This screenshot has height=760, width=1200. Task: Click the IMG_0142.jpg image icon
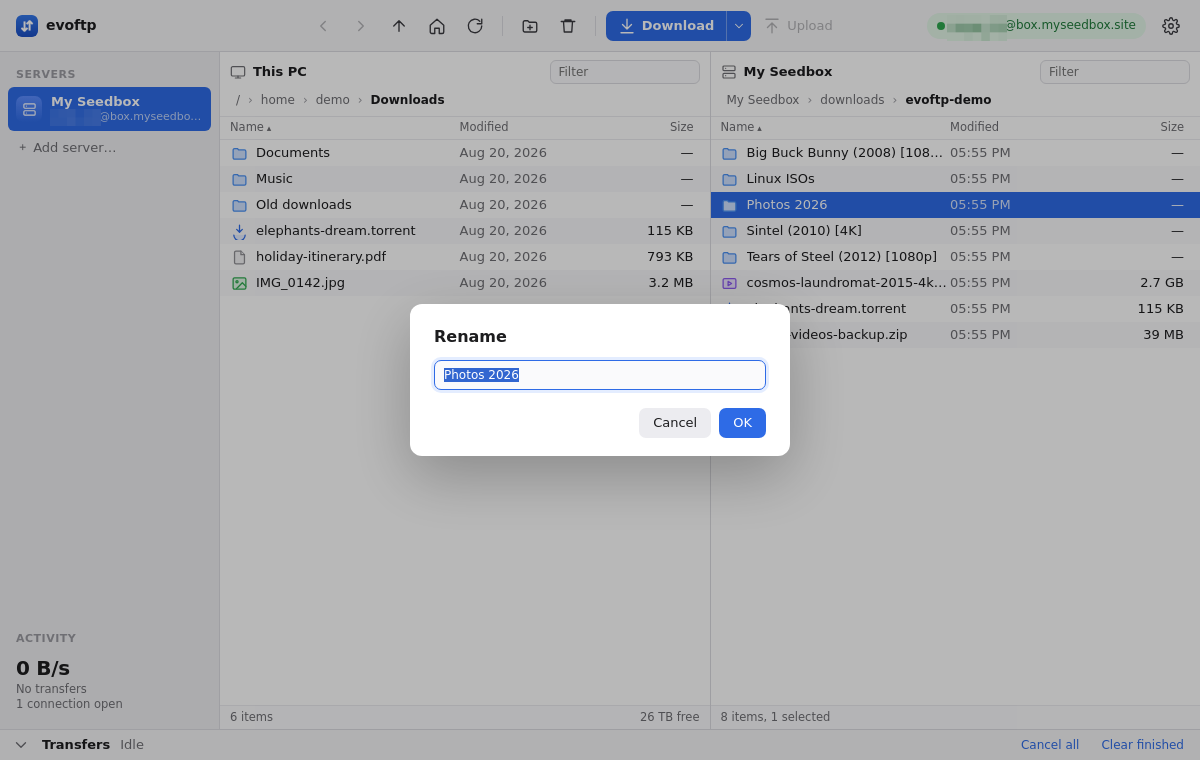pos(239,284)
